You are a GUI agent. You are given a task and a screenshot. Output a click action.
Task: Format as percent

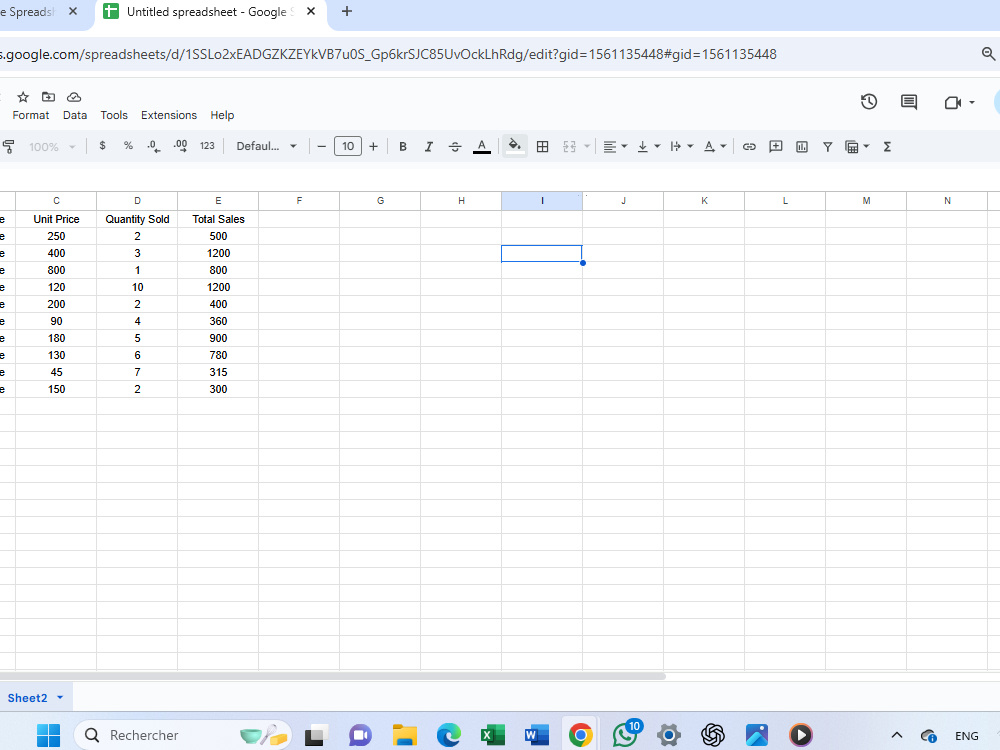(128, 146)
